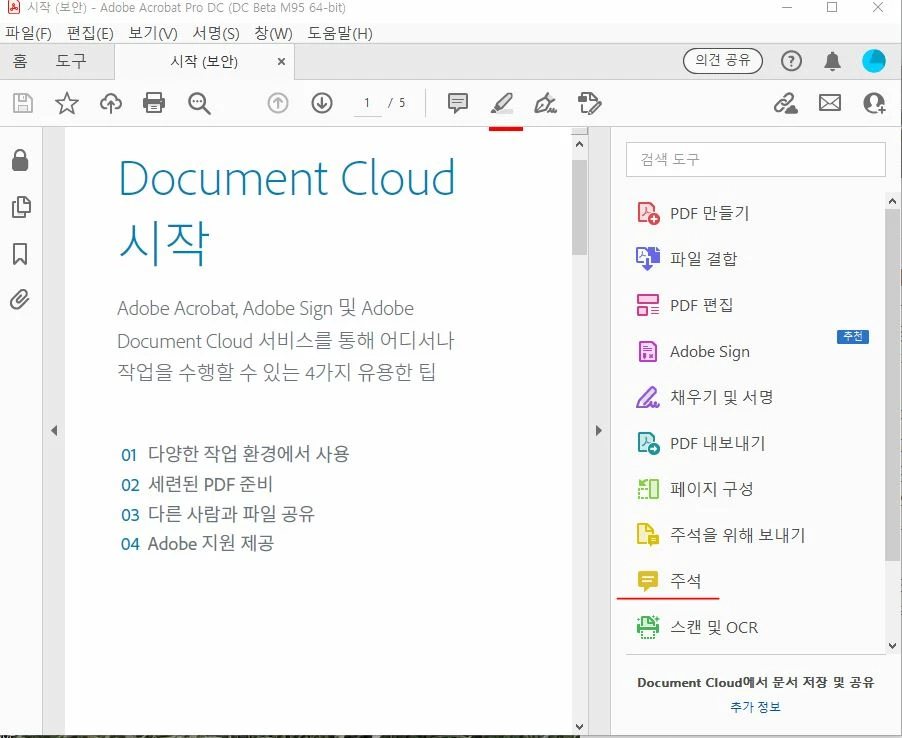
Task: Jump to 03 다른 사람과 파일 공유
Action: (217, 514)
